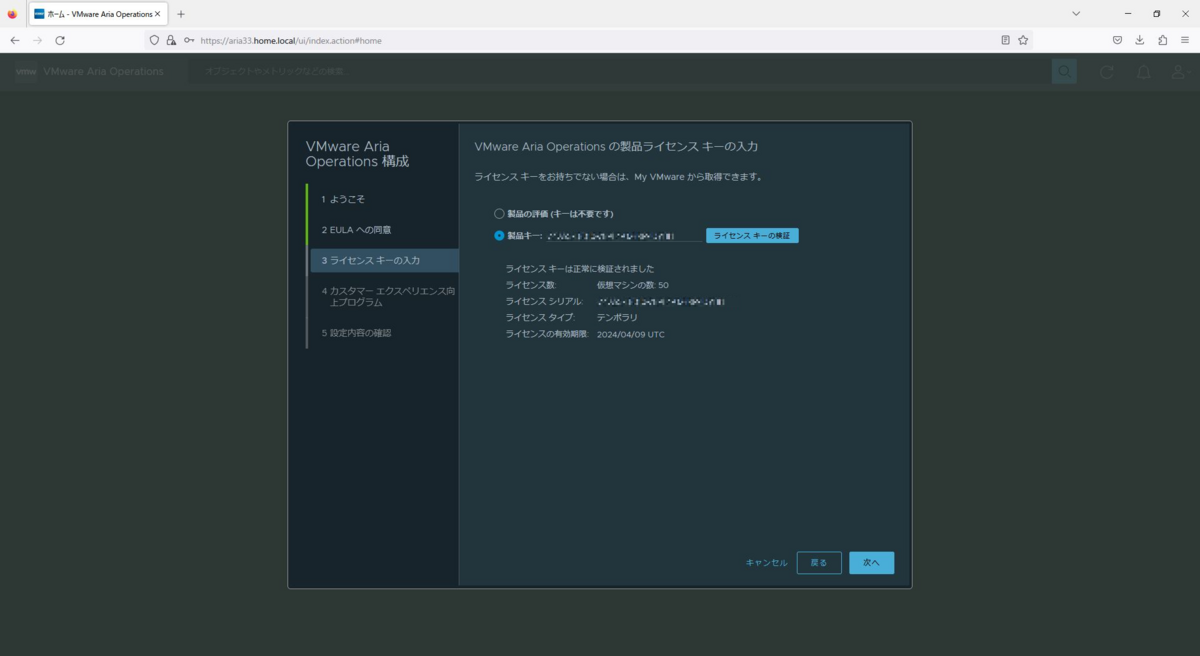Click the validate license key button

[752, 236]
